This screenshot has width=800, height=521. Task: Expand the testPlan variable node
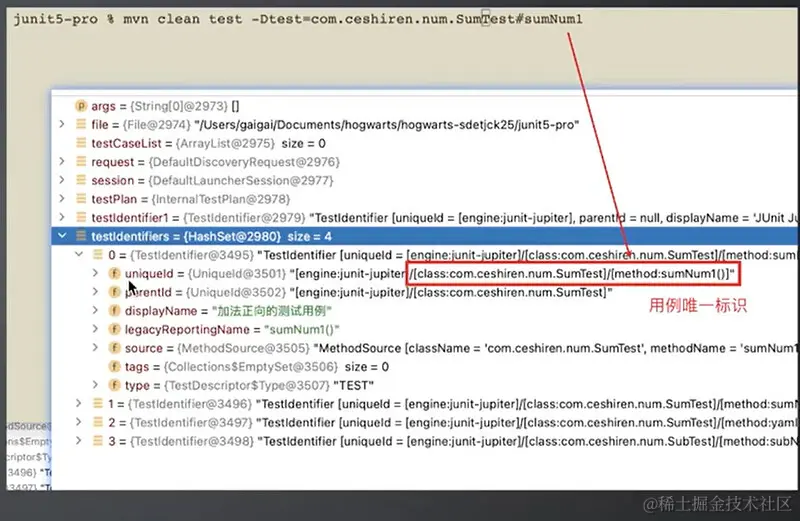(62, 199)
